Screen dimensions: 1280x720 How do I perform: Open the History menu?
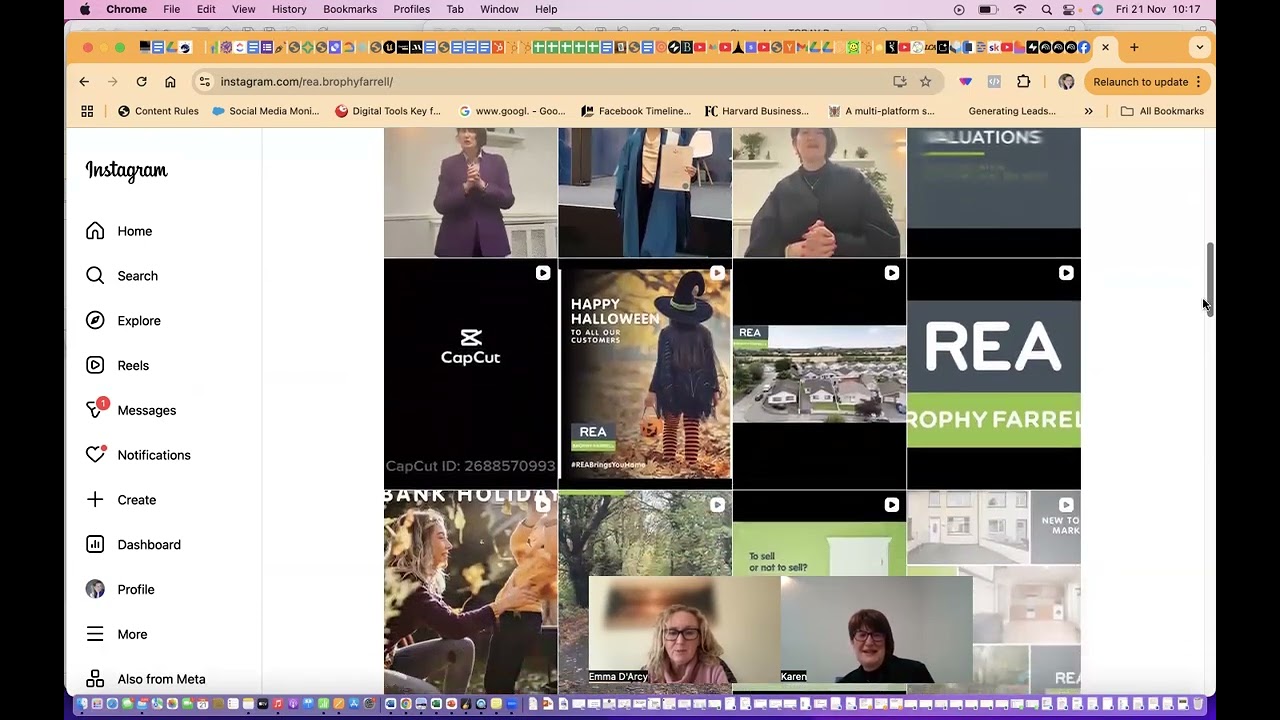pos(289,9)
